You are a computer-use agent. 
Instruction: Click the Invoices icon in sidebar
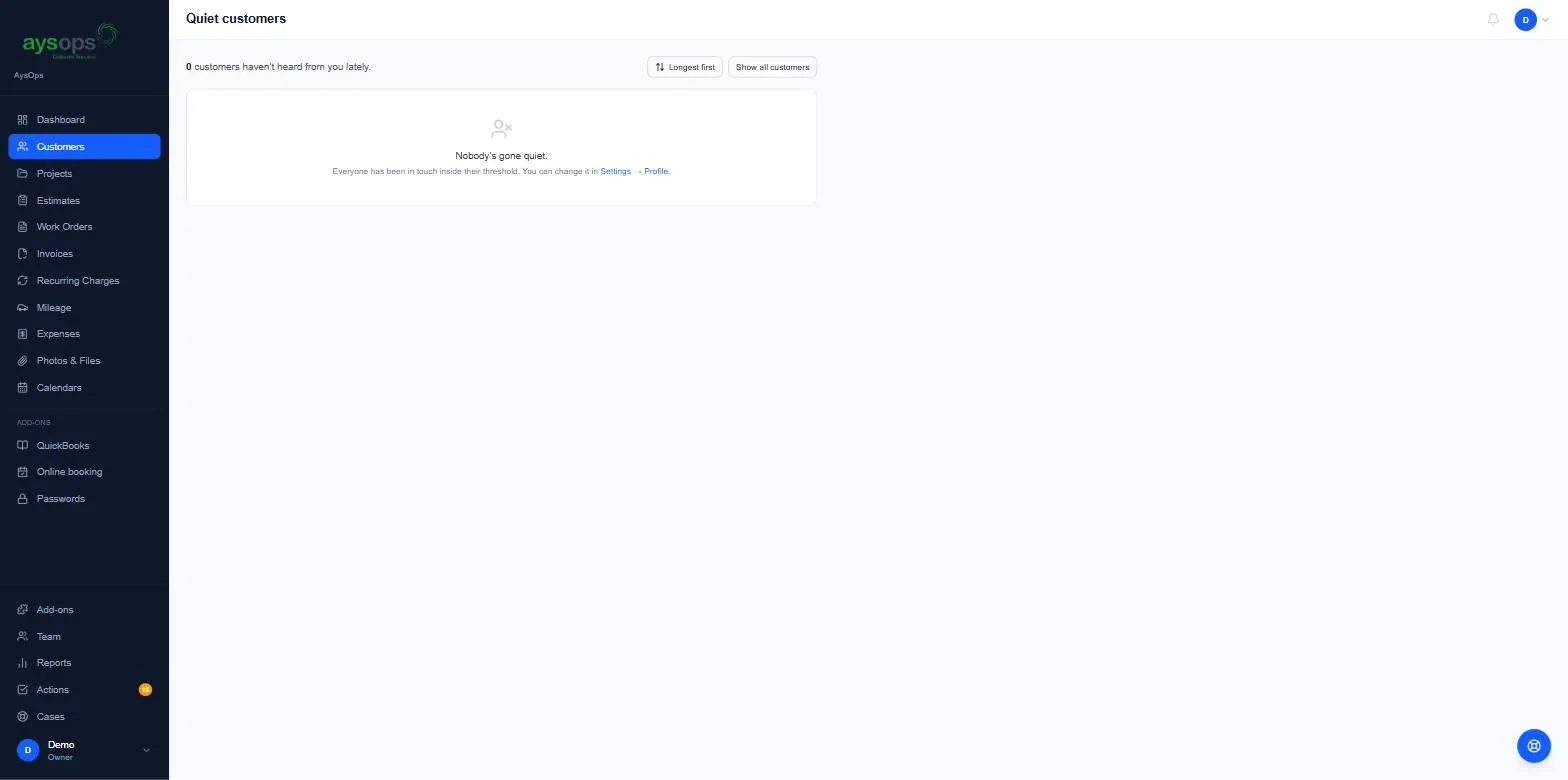coord(23,254)
